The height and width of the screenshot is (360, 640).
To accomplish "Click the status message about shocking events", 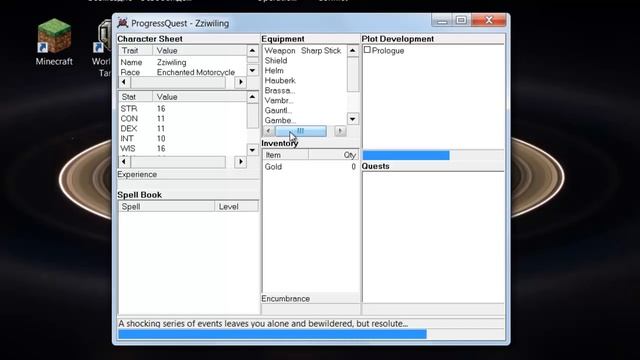I will point(263,324).
